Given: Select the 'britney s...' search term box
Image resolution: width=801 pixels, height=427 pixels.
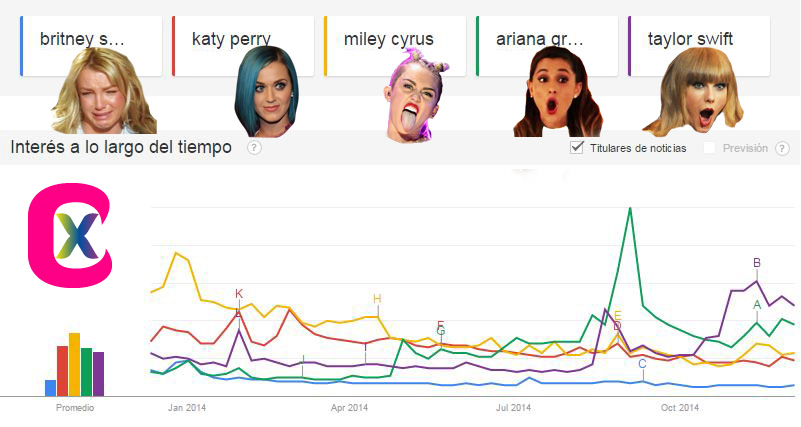Looking at the screenshot, I should point(92,40).
